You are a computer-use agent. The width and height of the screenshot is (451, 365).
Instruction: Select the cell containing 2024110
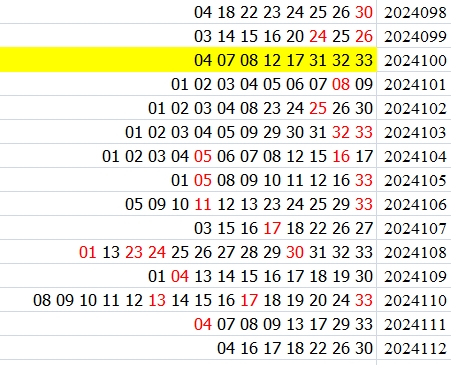(414, 300)
